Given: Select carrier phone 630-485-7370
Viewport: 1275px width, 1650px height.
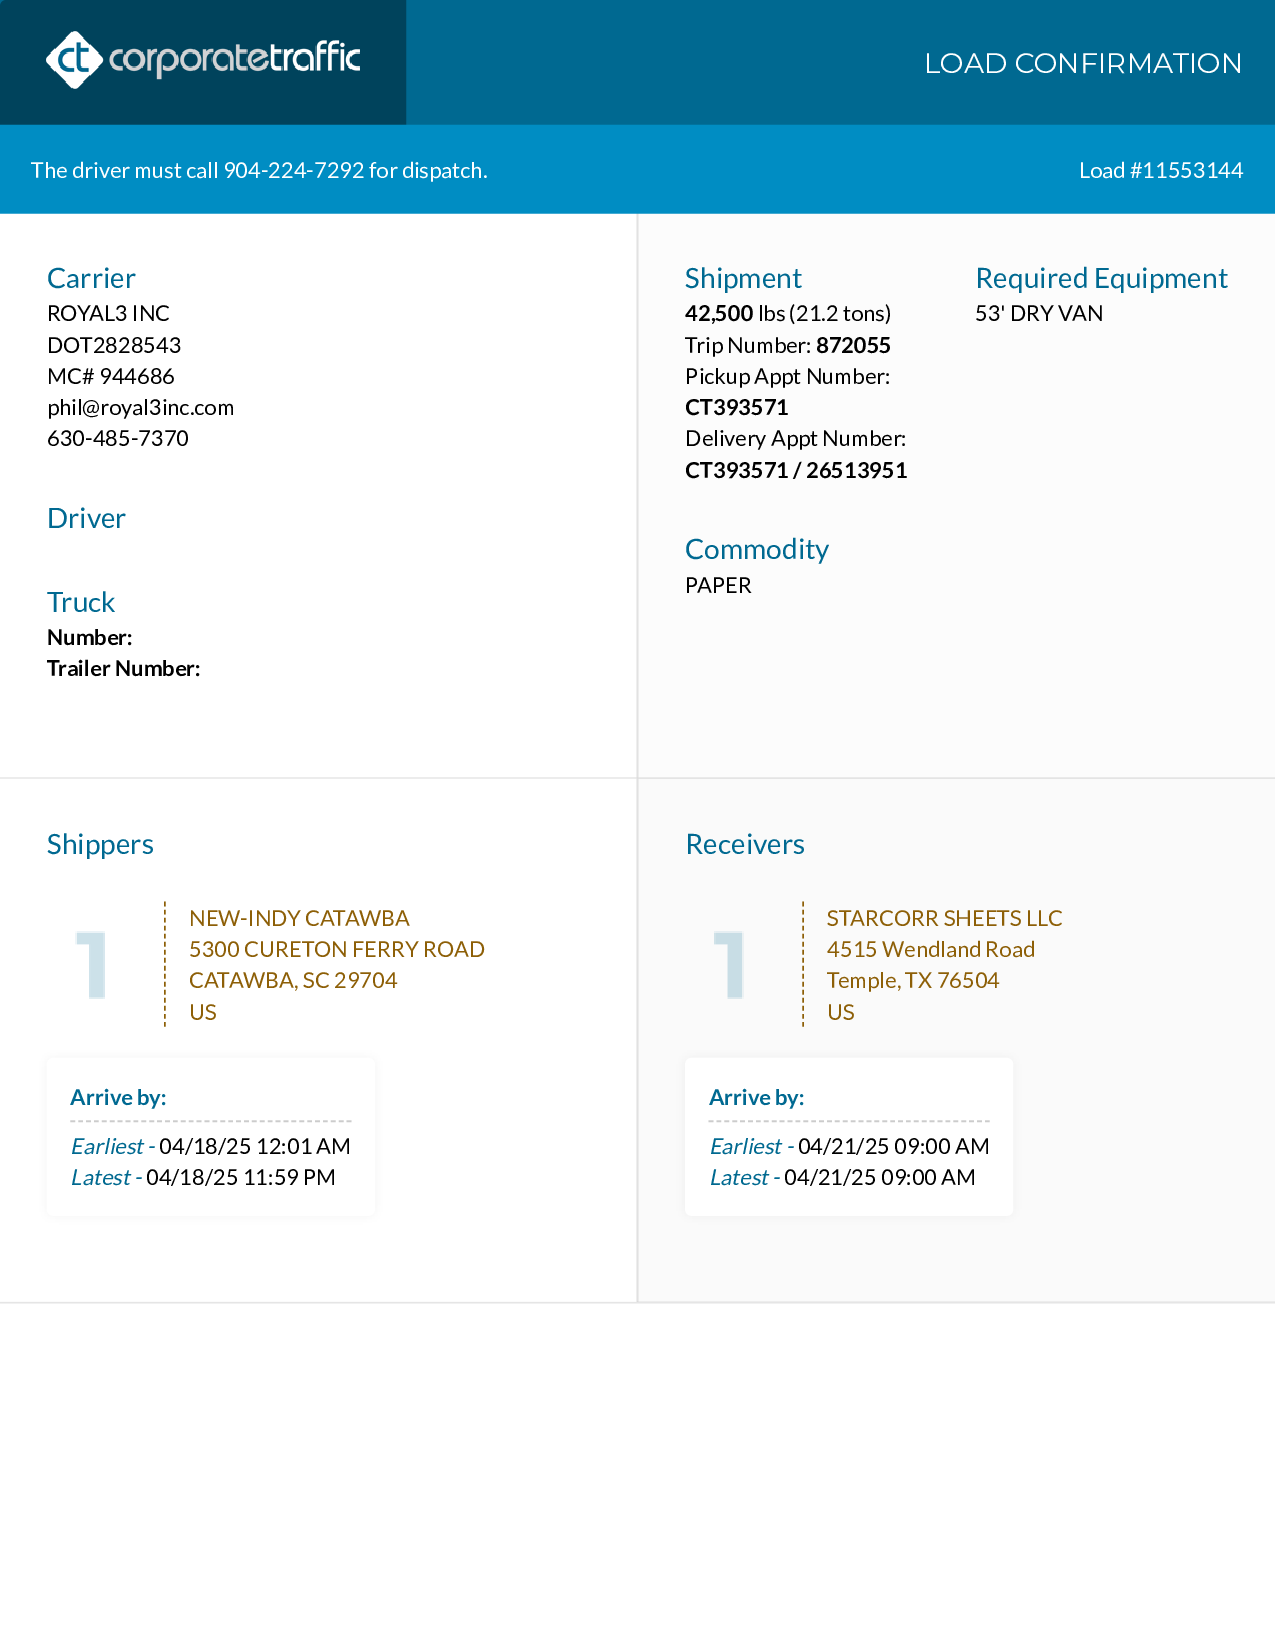Looking at the screenshot, I should (118, 438).
